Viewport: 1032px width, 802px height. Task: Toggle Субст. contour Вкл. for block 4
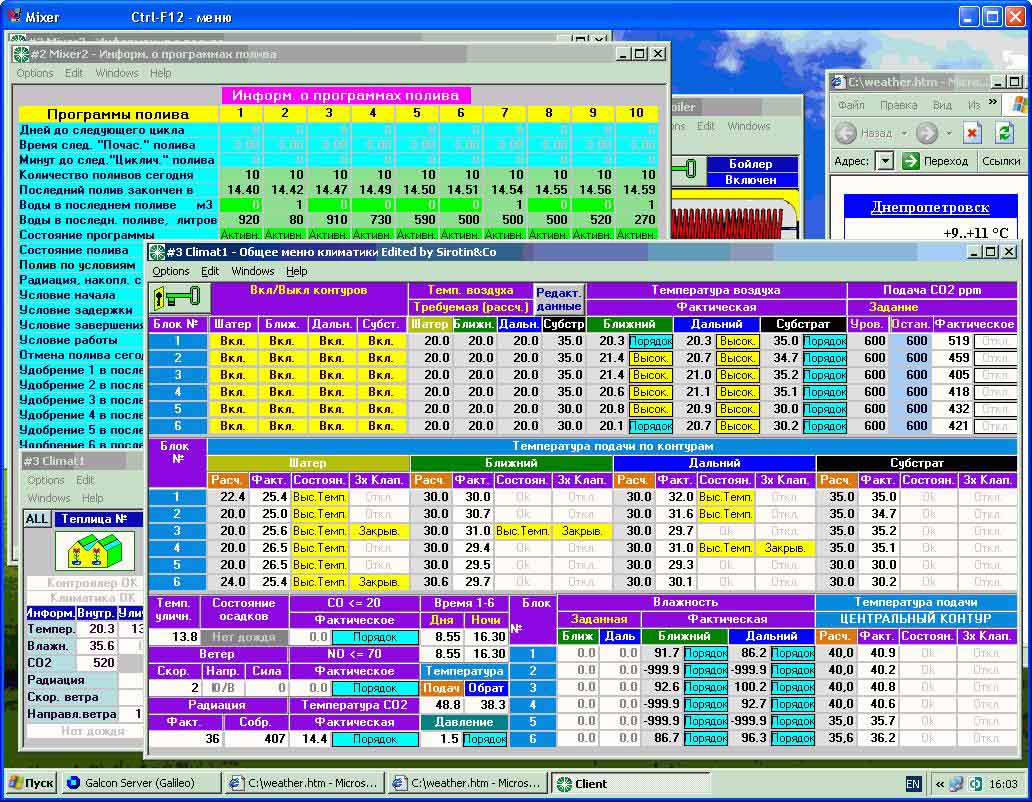click(x=380, y=392)
